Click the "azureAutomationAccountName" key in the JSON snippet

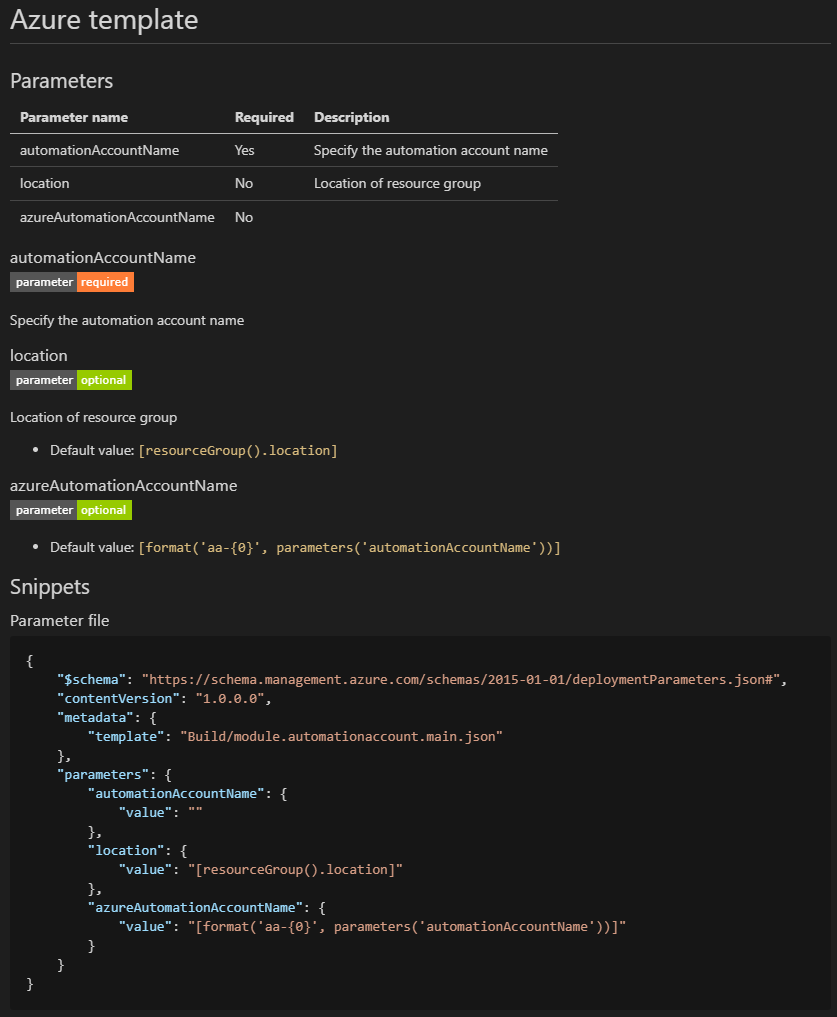click(x=195, y=907)
